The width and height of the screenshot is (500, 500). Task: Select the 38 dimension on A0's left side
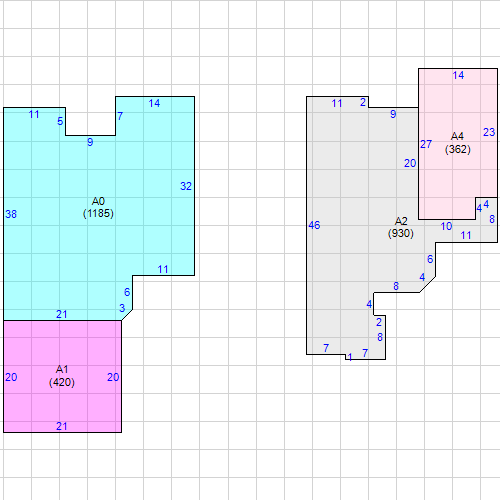pyautogui.click(x=11, y=214)
